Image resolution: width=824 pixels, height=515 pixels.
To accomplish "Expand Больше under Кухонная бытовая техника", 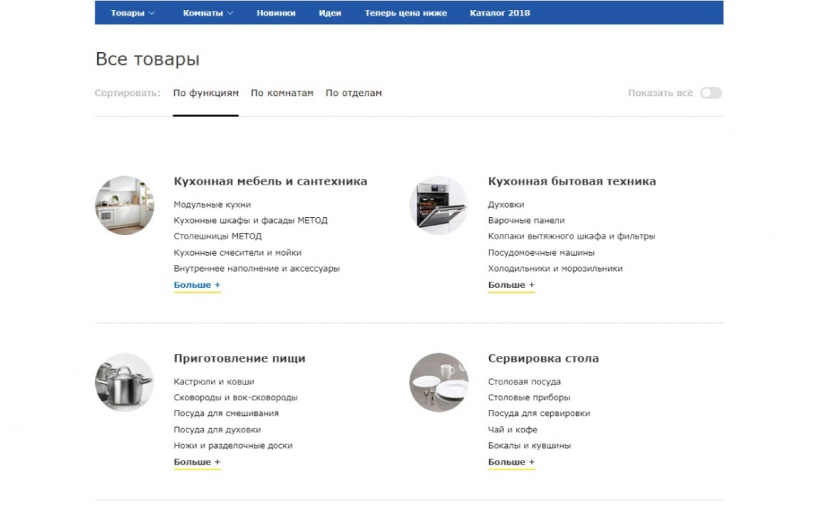I will tap(511, 285).
